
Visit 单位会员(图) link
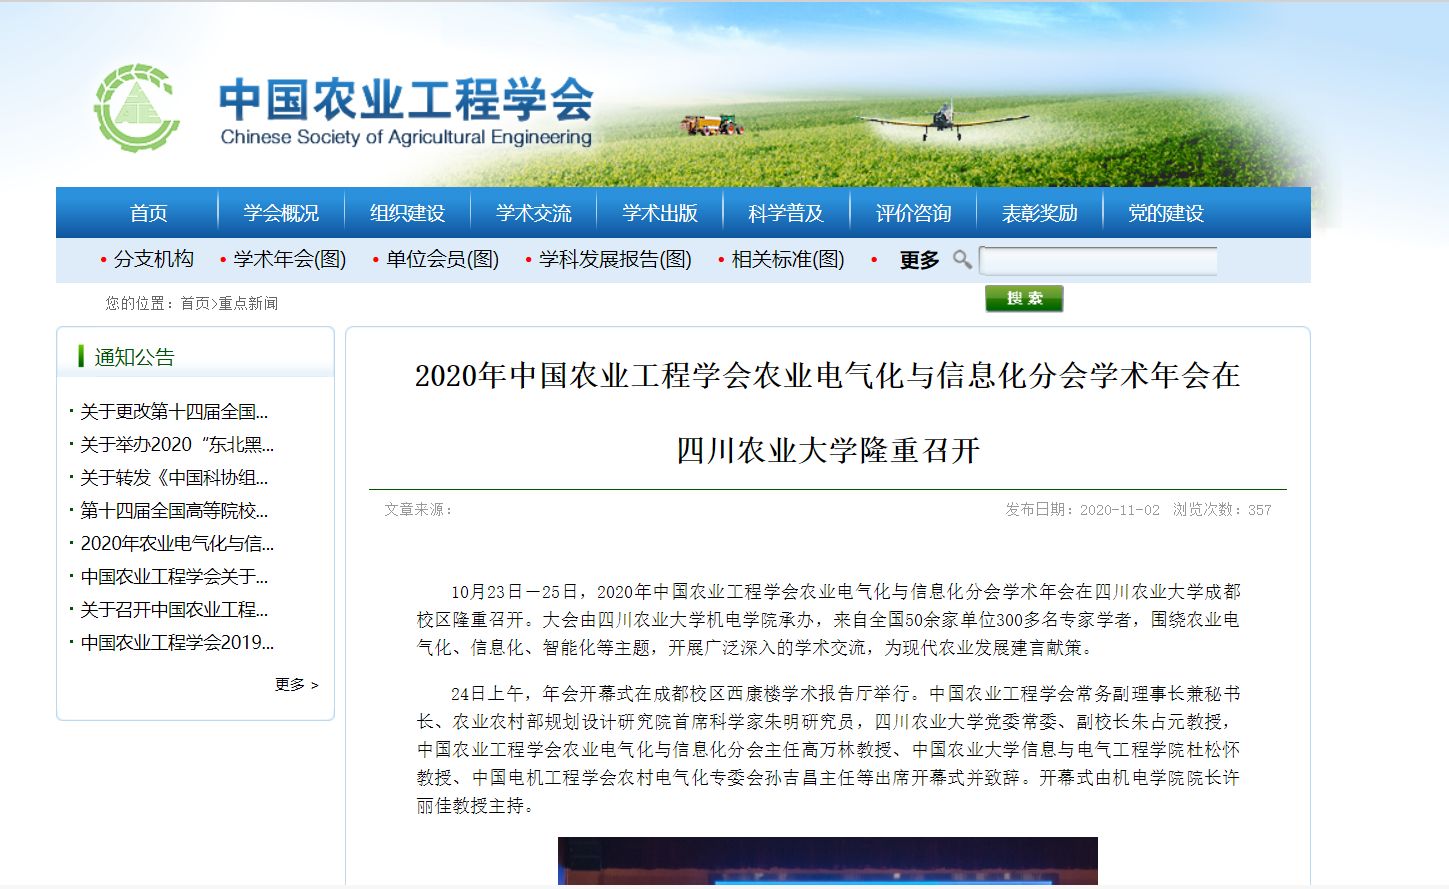(x=443, y=259)
